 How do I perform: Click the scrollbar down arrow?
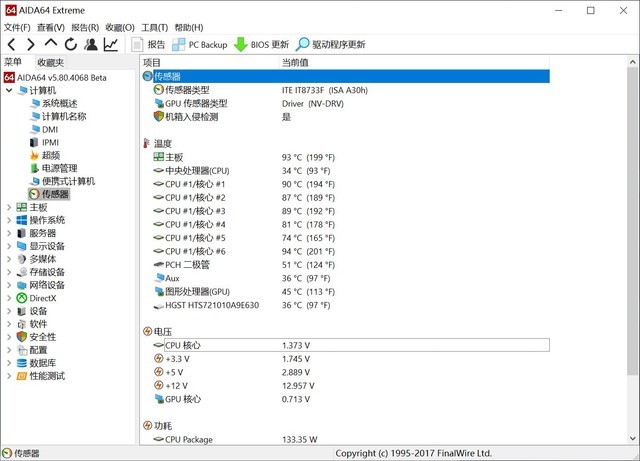pyautogui.click(x=633, y=439)
